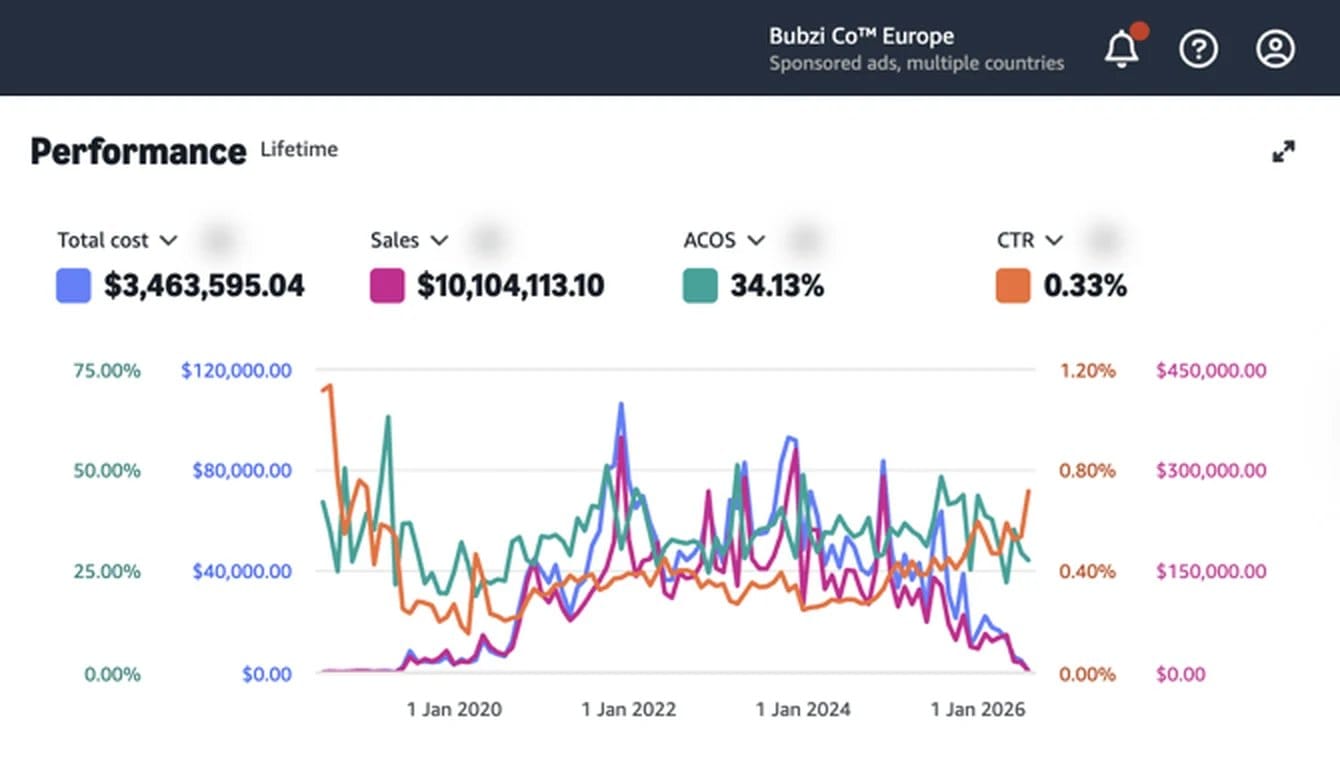Open the CTR metric dropdown
This screenshot has width=1340, height=776.
1029,240
